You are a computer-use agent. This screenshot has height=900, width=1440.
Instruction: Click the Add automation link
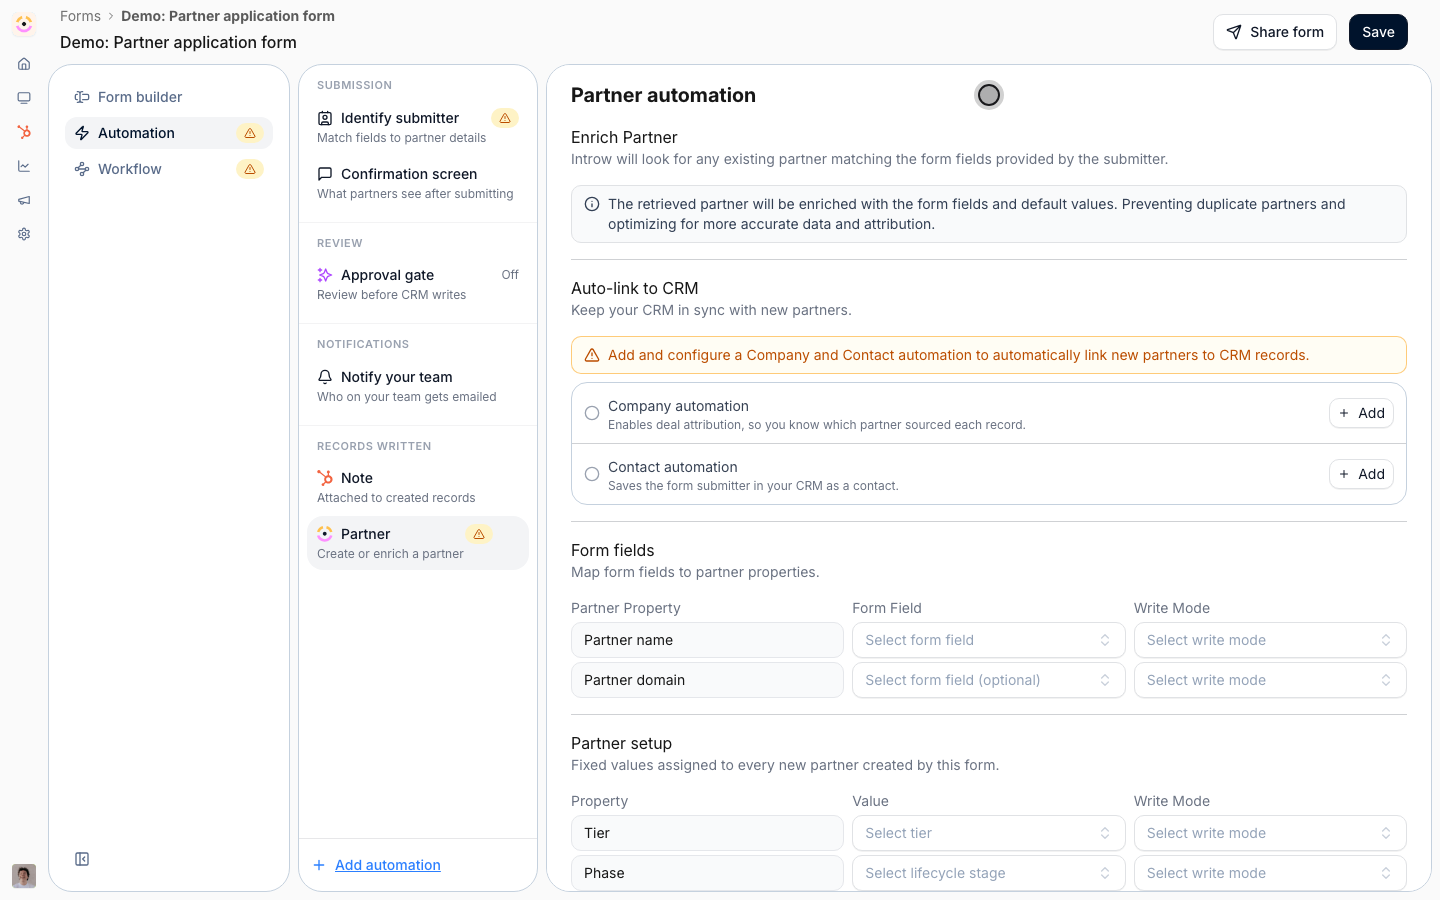(388, 865)
